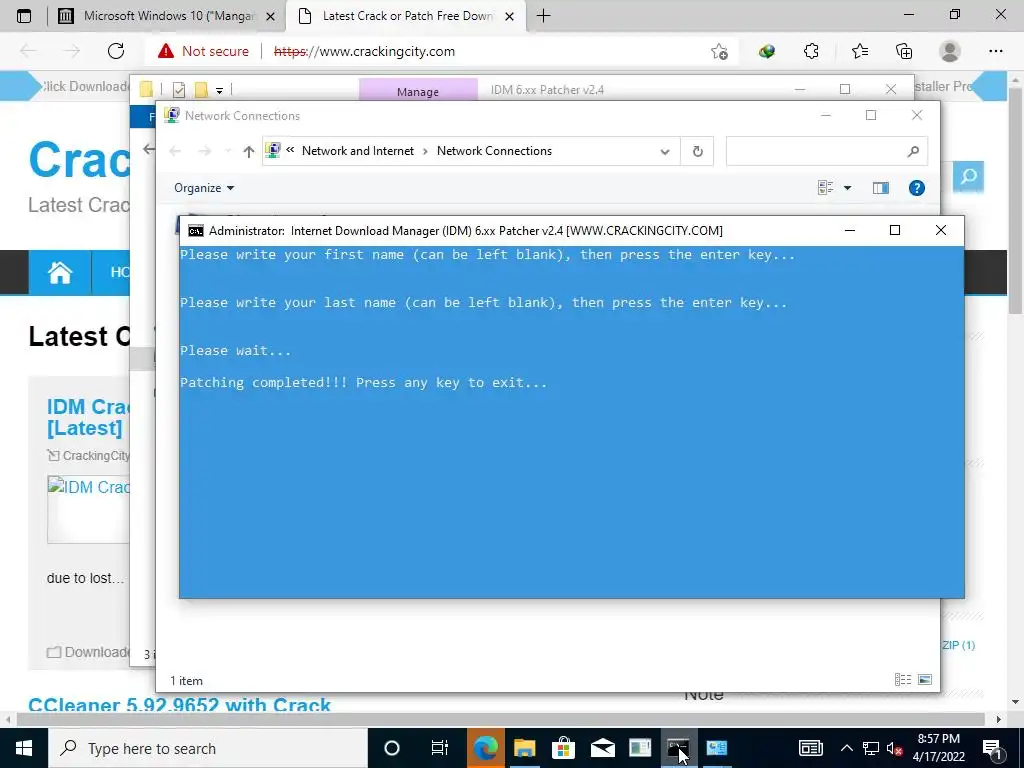The image size is (1024, 768).
Task: Open Edge Collections icon
Action: (904, 51)
